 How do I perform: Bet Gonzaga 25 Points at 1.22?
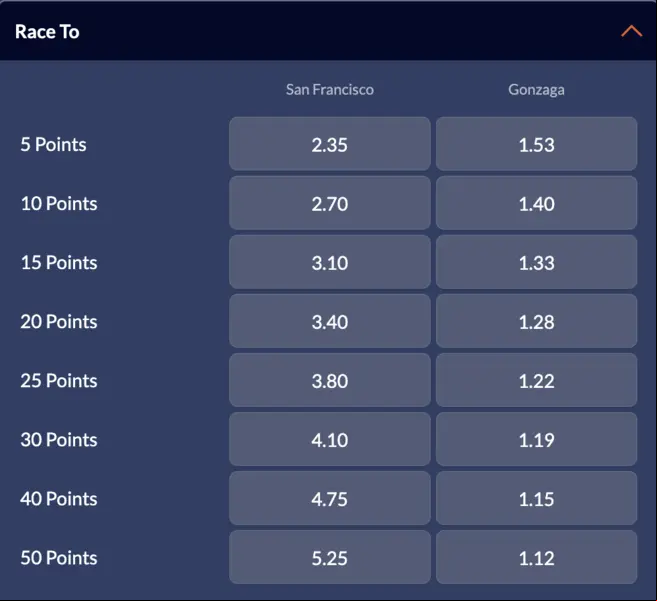(x=536, y=380)
